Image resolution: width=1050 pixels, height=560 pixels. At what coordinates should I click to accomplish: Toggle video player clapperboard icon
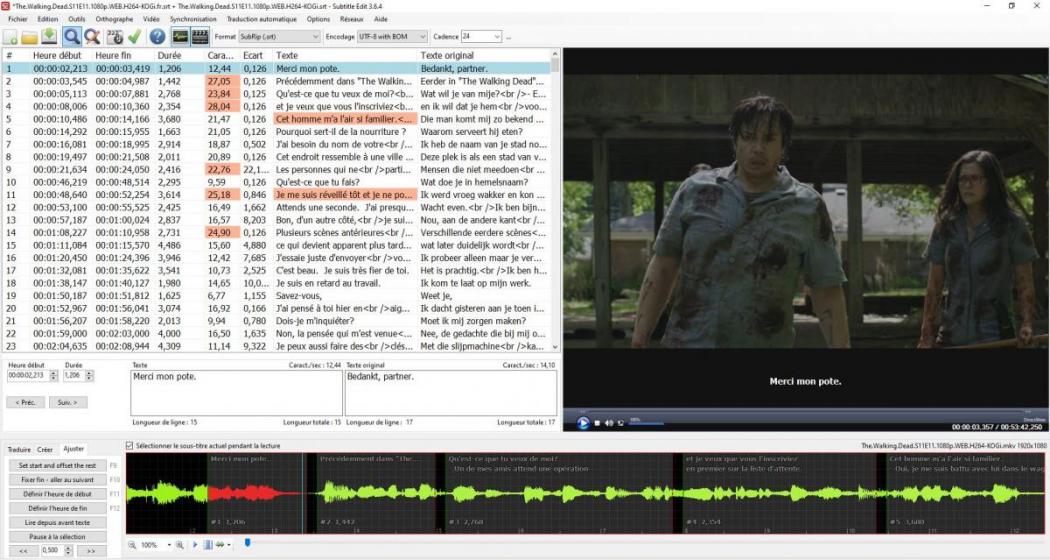point(200,37)
